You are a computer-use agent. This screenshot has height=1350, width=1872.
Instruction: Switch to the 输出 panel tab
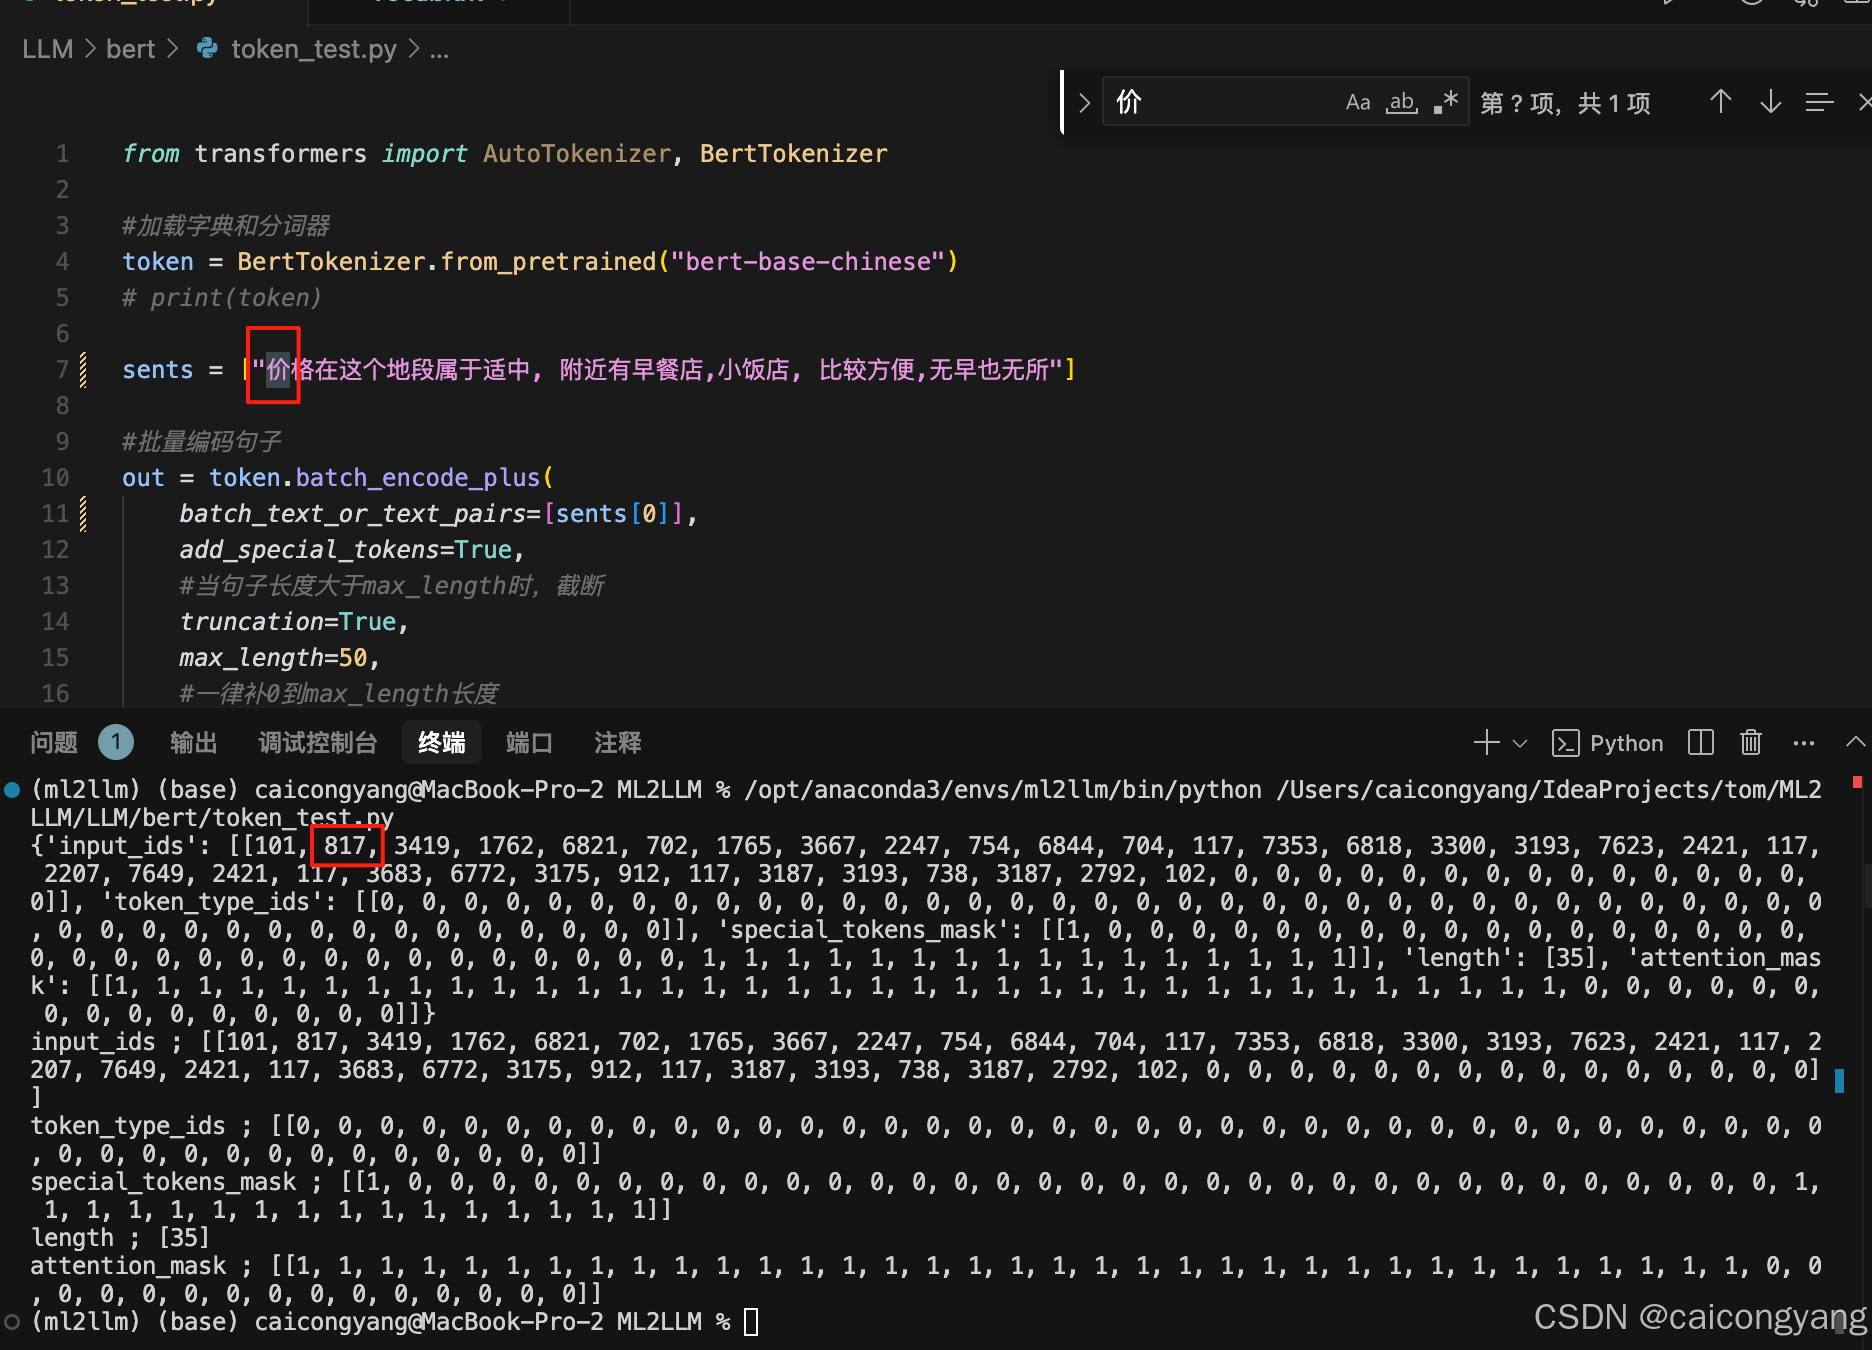193,742
